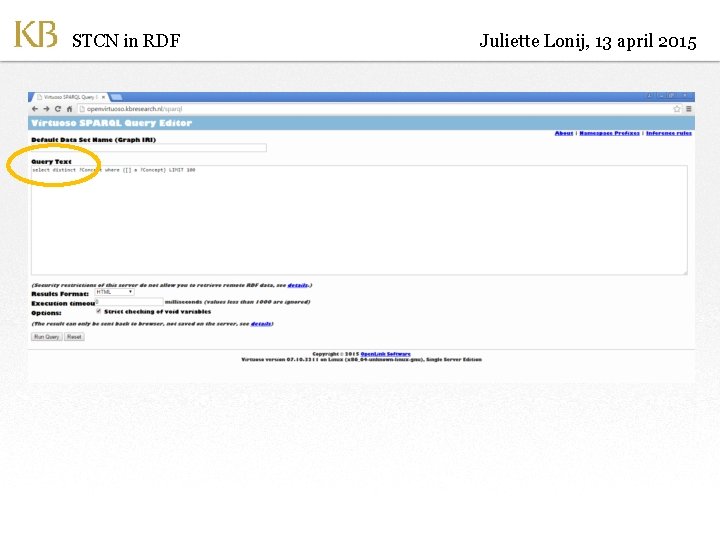This screenshot has width=720, height=540.
Task: Open the Inference rules link
Action: (669, 133)
